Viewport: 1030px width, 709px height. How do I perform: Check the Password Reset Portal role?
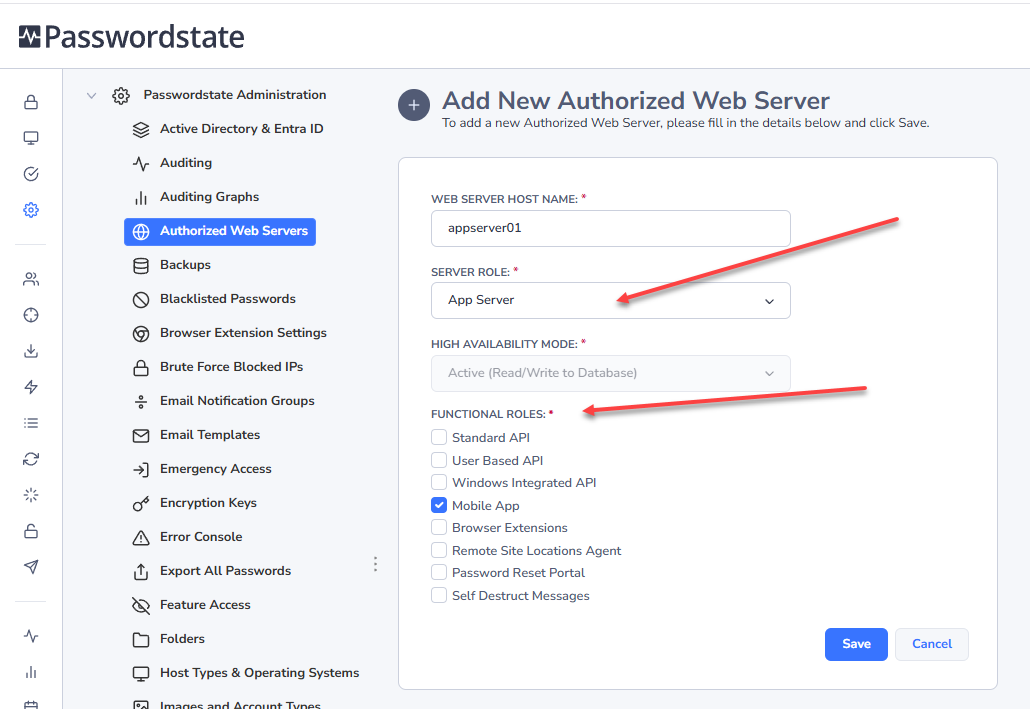click(439, 572)
